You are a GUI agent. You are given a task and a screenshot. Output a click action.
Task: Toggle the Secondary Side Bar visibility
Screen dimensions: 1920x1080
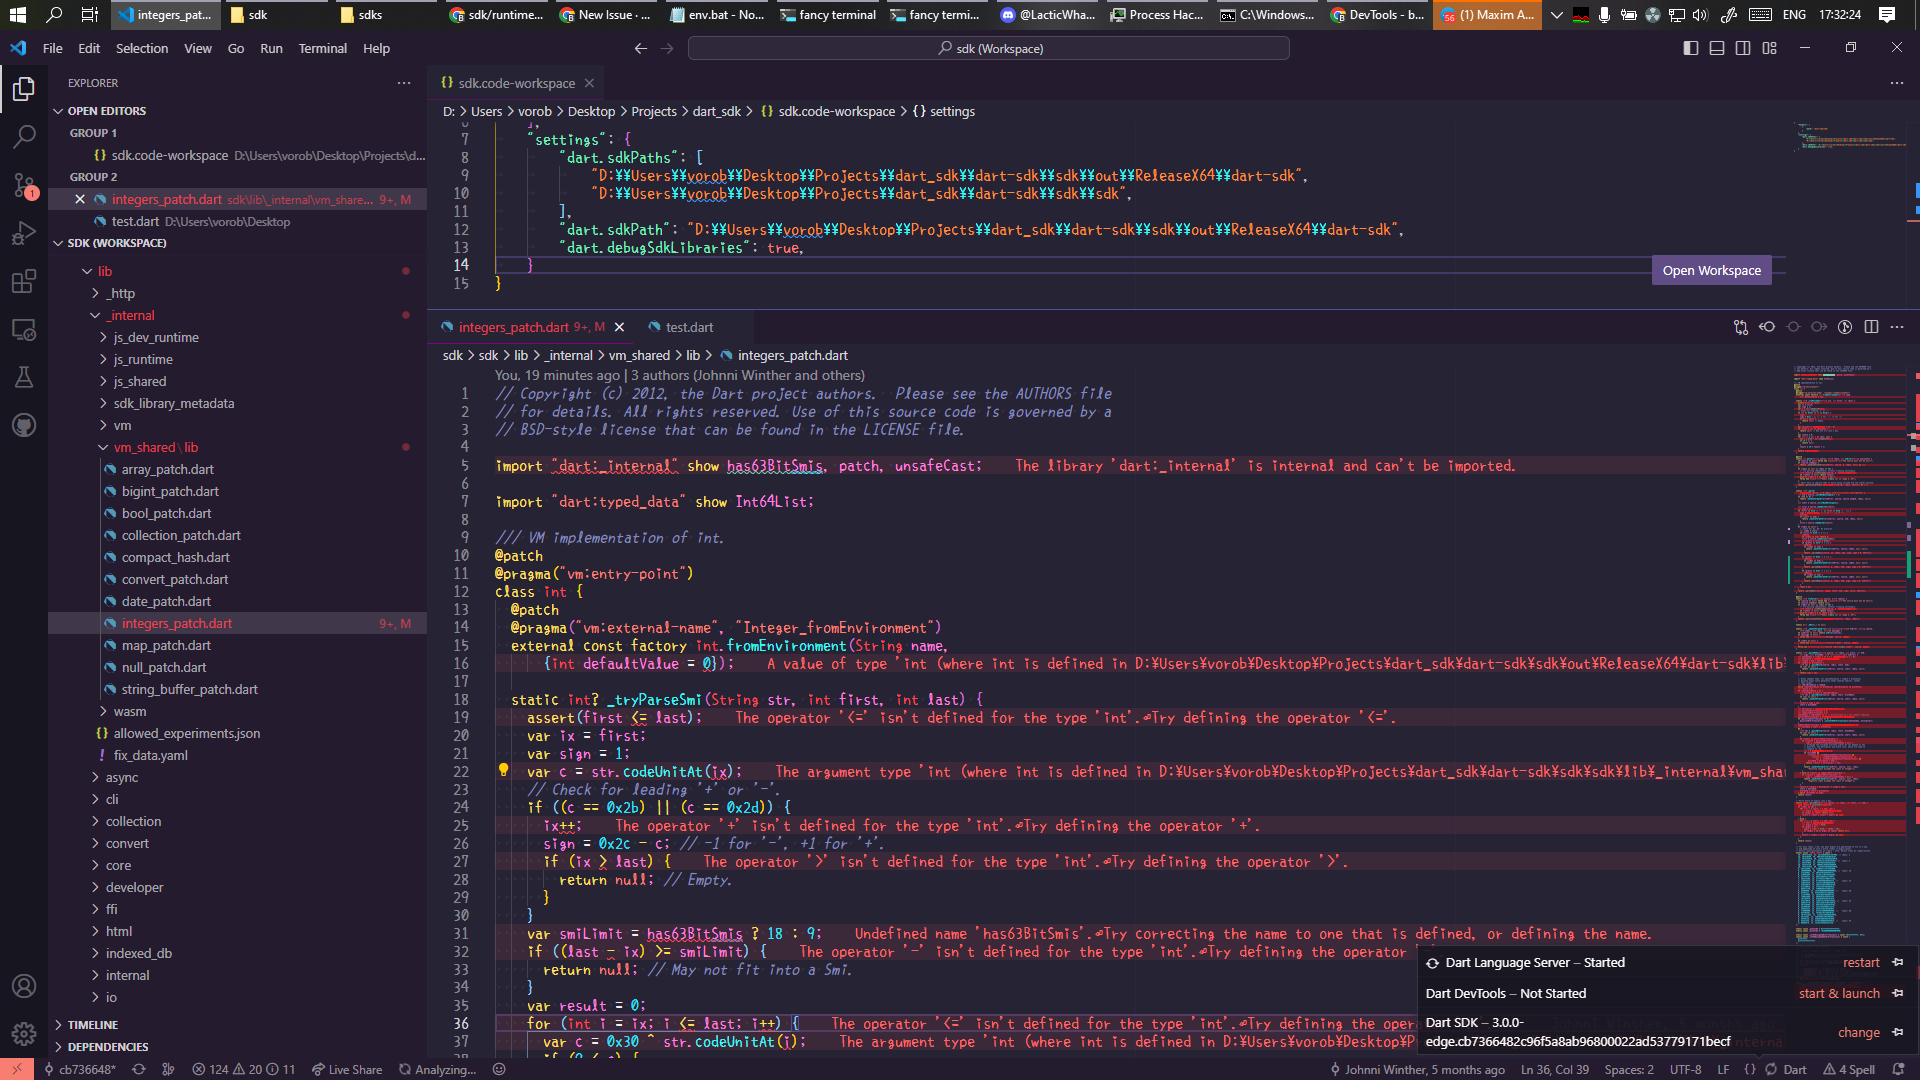[1743, 47]
